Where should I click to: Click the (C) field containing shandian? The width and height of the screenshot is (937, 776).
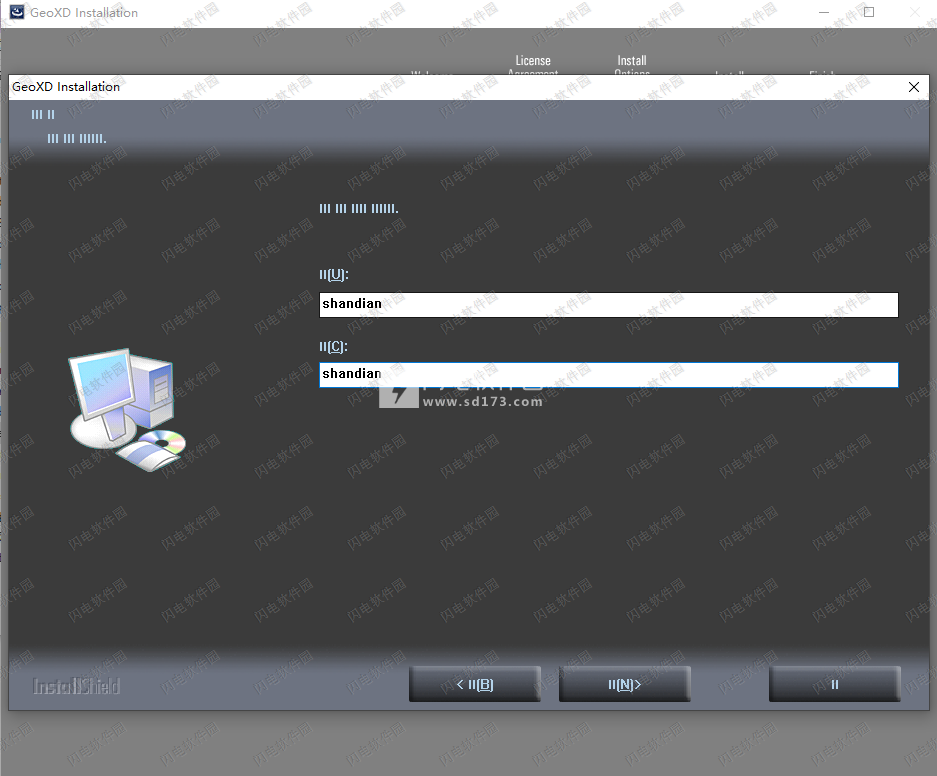coord(608,375)
